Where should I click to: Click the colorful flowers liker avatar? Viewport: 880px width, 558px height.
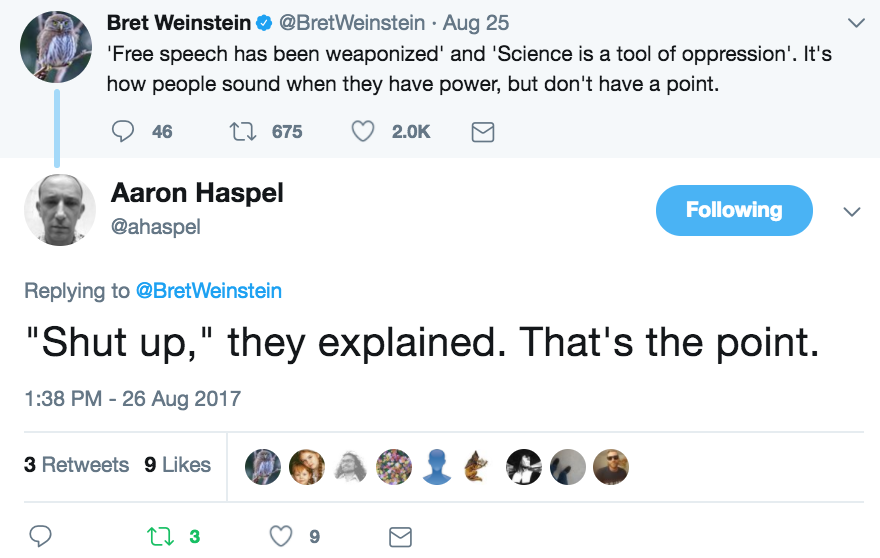[x=394, y=466]
